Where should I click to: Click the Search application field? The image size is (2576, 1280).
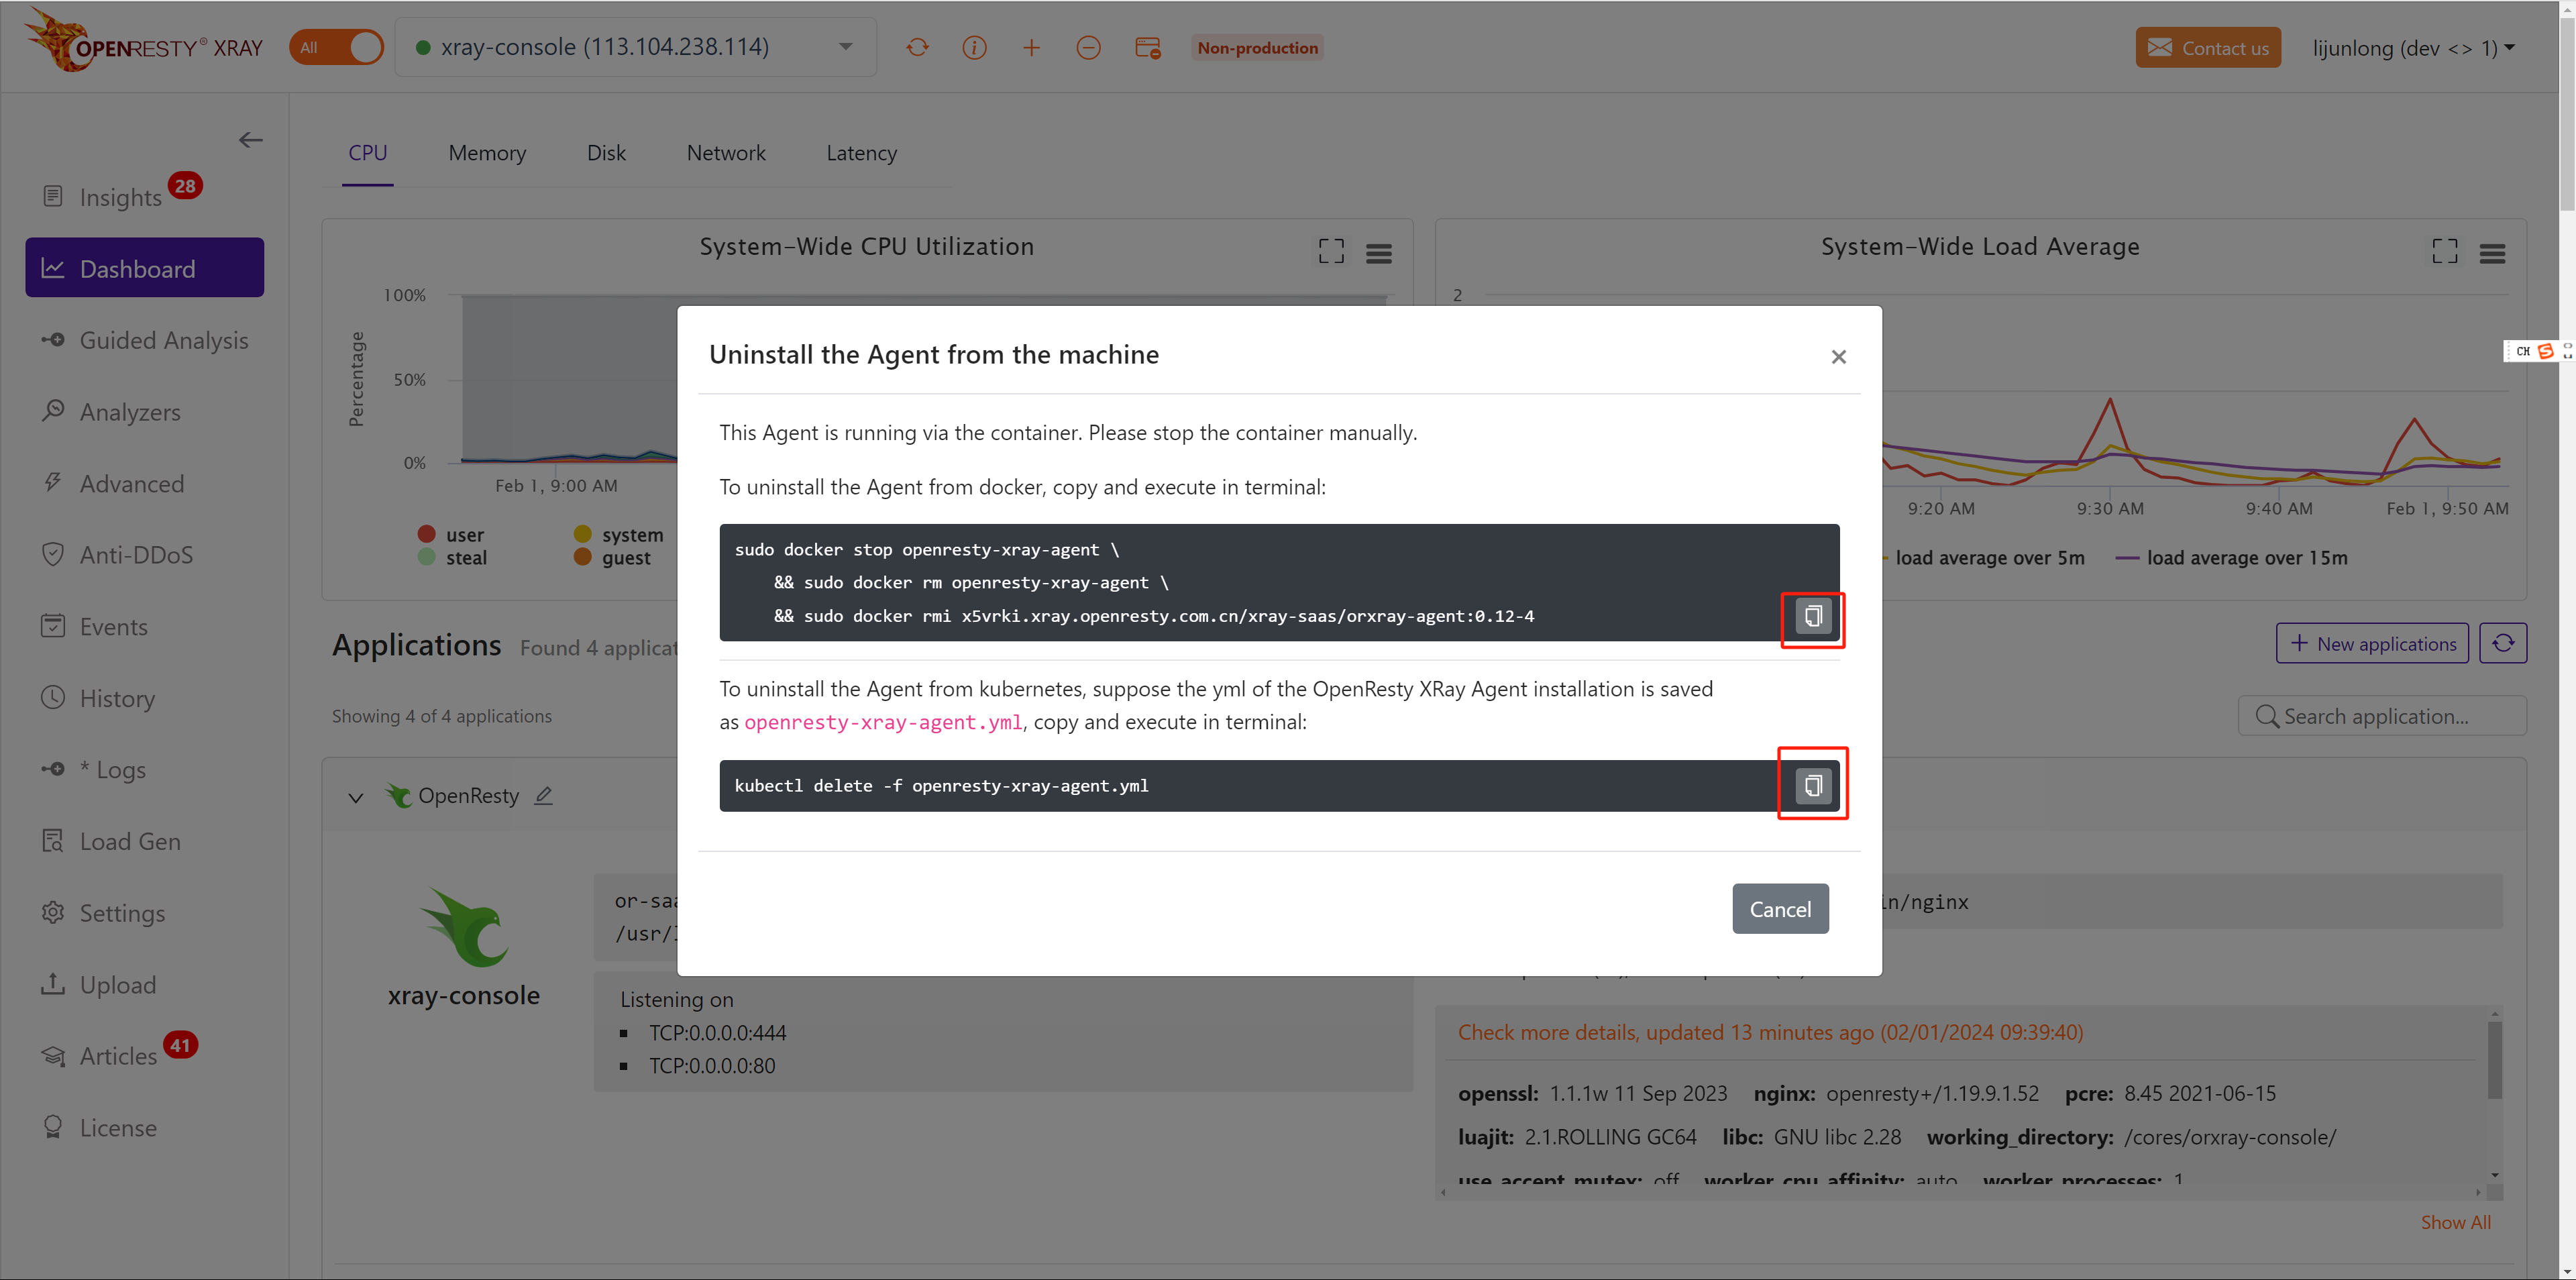tap(2383, 716)
